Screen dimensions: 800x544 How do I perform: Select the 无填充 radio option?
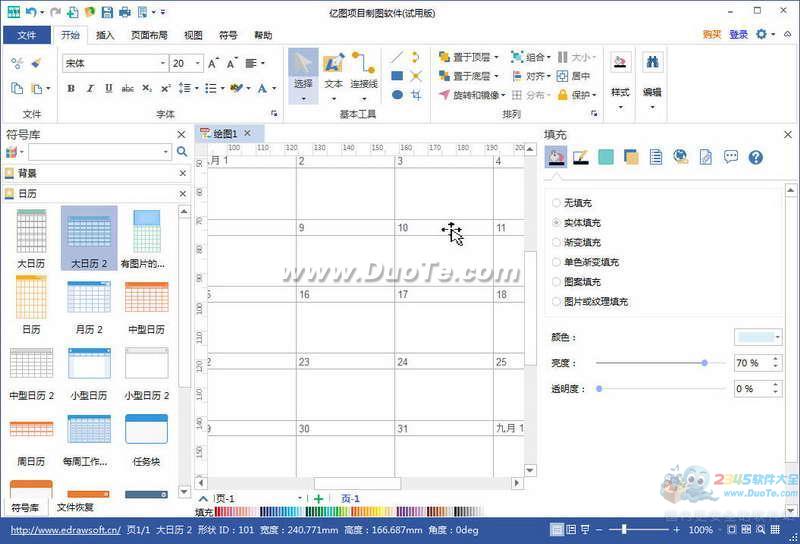pyautogui.click(x=557, y=203)
